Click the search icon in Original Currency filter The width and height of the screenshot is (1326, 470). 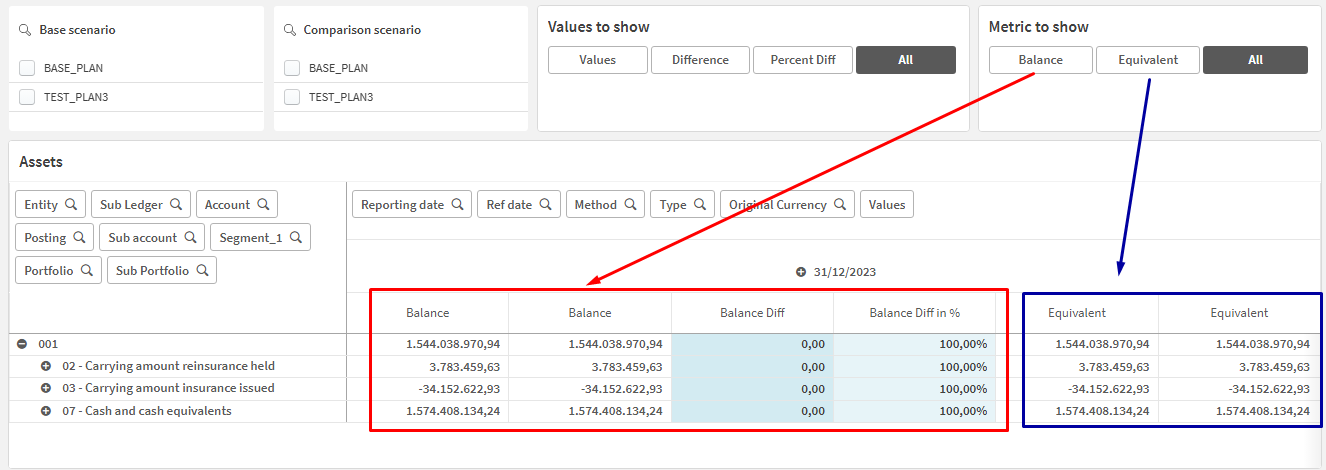(x=840, y=205)
